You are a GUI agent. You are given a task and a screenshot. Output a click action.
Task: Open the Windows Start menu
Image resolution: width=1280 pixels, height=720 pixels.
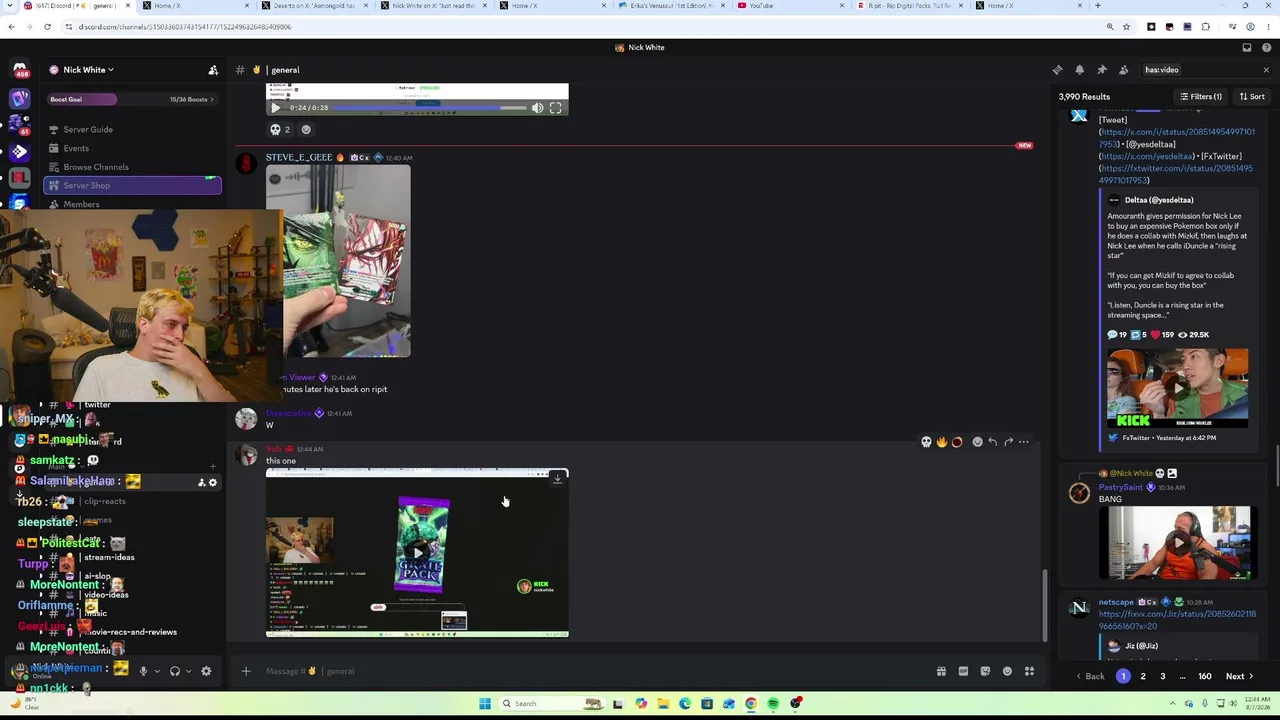tap(485, 703)
